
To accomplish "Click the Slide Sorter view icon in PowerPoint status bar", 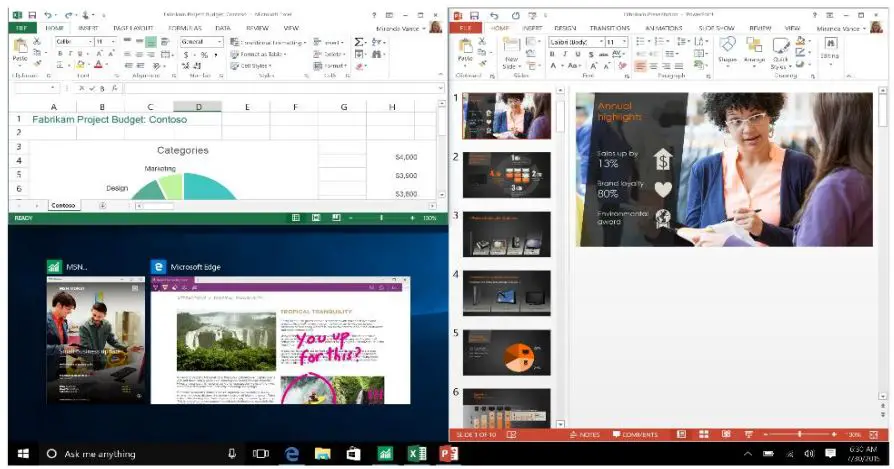I will click(x=704, y=434).
